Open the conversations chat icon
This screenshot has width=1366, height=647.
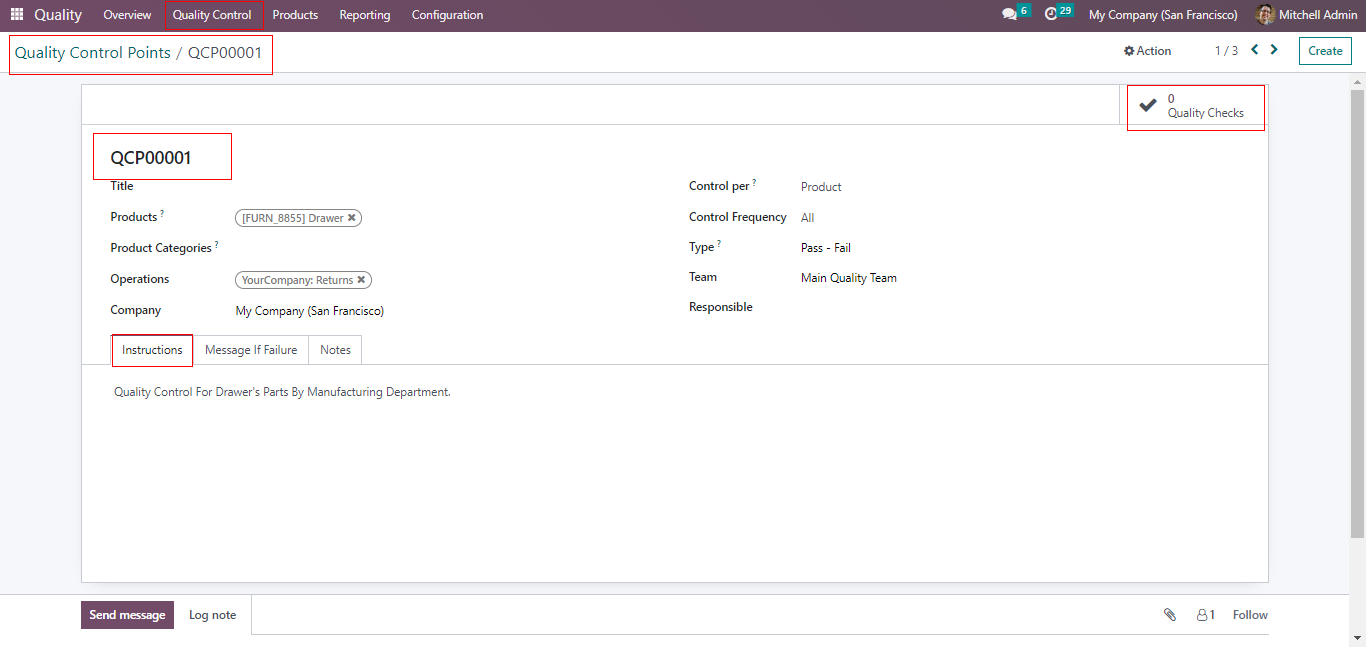pos(1009,15)
